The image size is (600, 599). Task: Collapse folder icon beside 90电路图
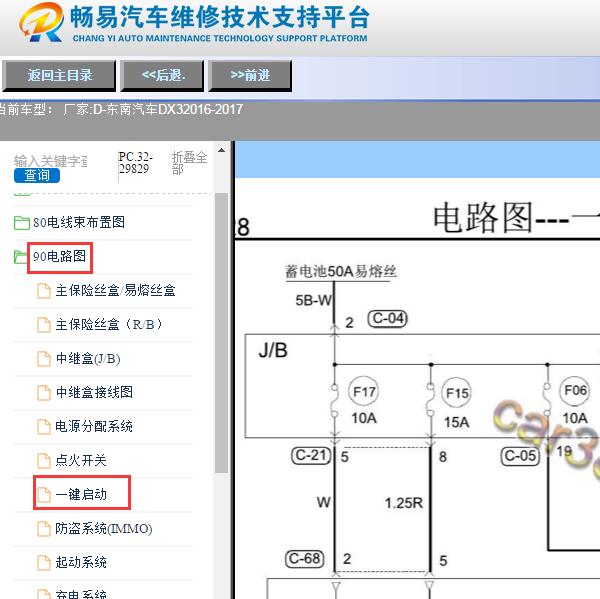[x=20, y=257]
